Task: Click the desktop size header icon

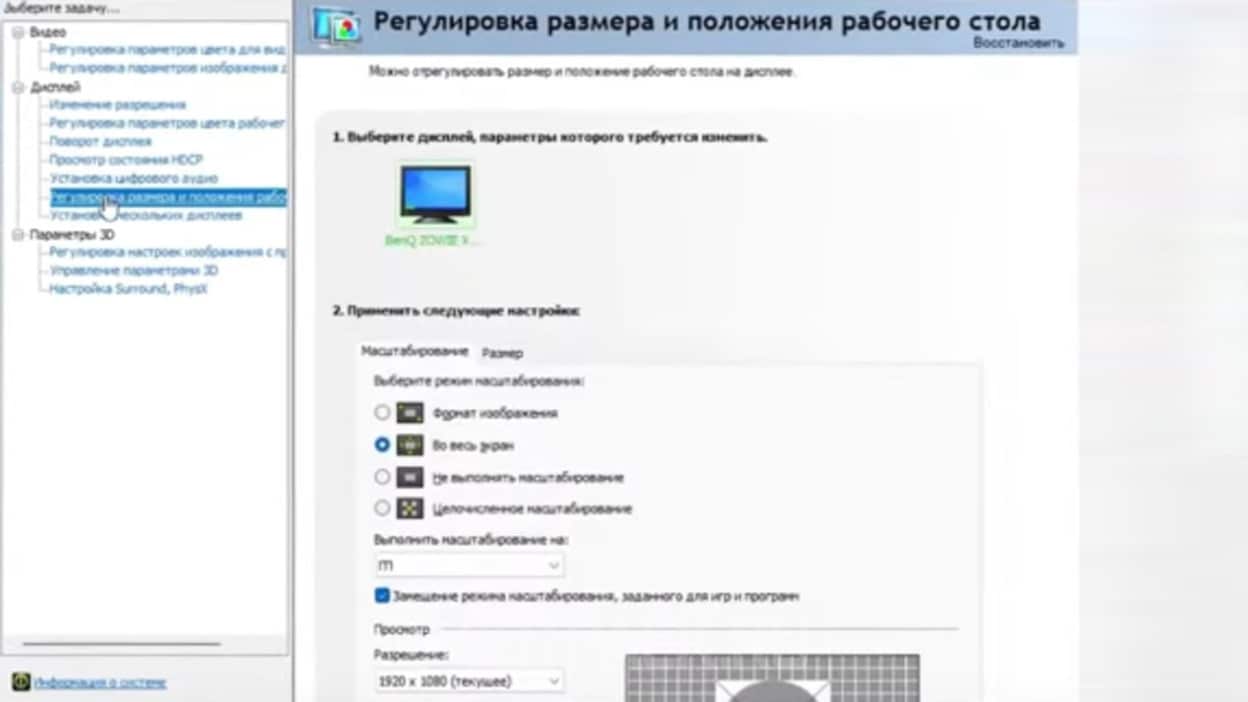Action: click(336, 26)
